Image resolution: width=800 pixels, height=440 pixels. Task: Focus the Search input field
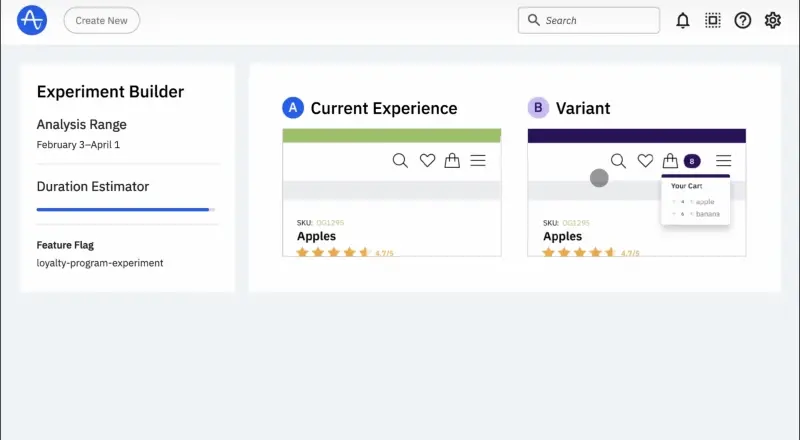click(x=589, y=20)
